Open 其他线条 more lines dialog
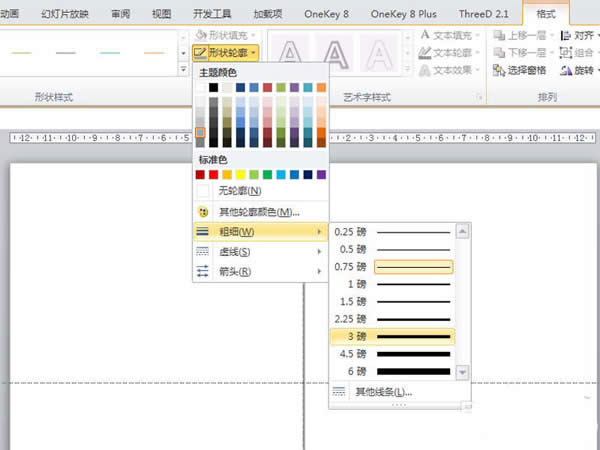600x450 pixels. (x=384, y=392)
